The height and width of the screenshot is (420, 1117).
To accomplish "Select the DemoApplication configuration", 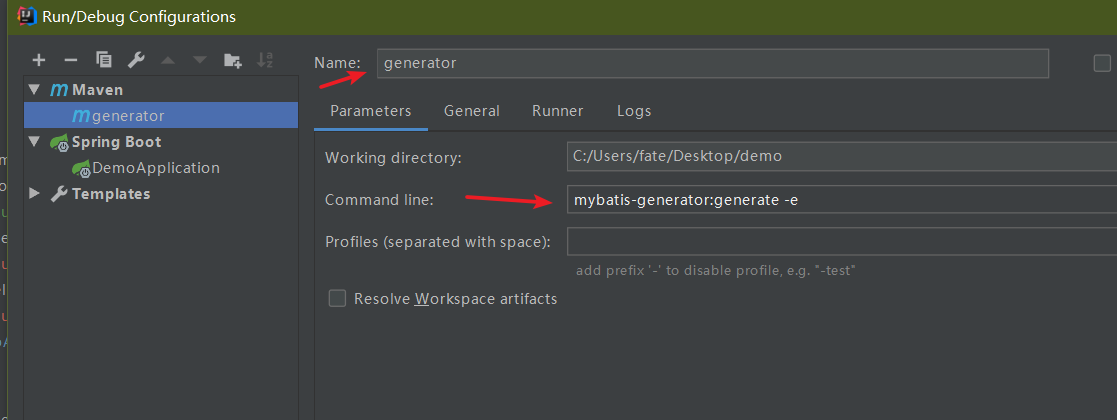I will (161, 168).
